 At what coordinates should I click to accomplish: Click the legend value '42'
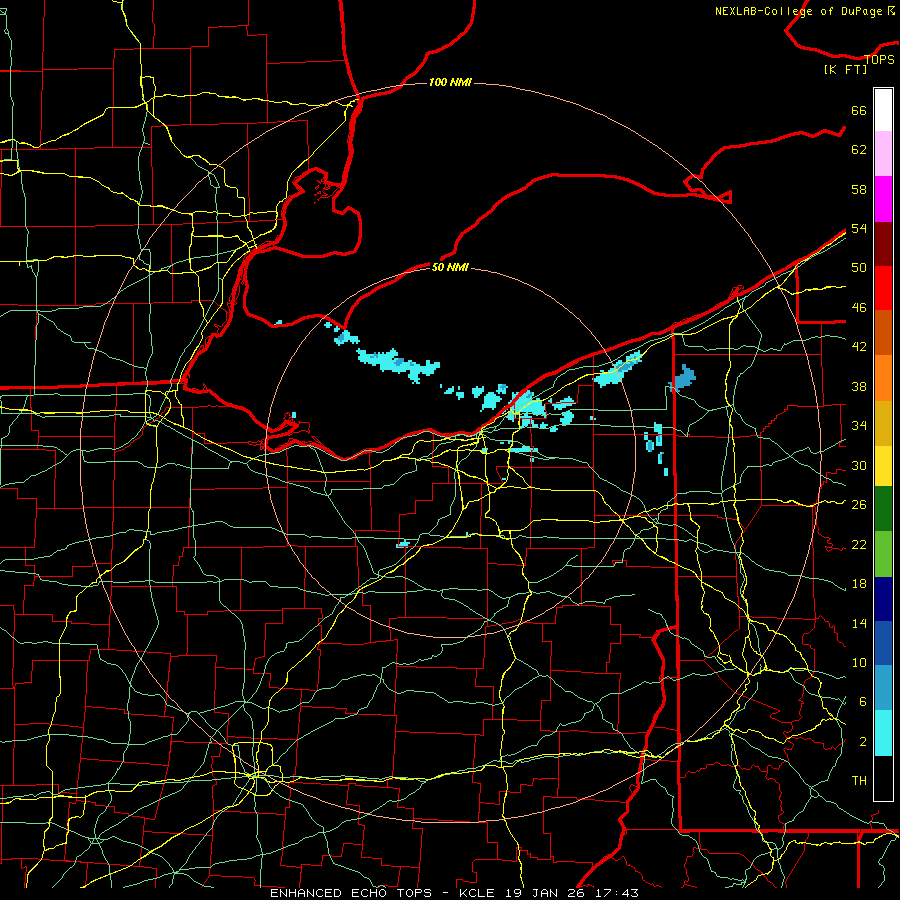(859, 347)
